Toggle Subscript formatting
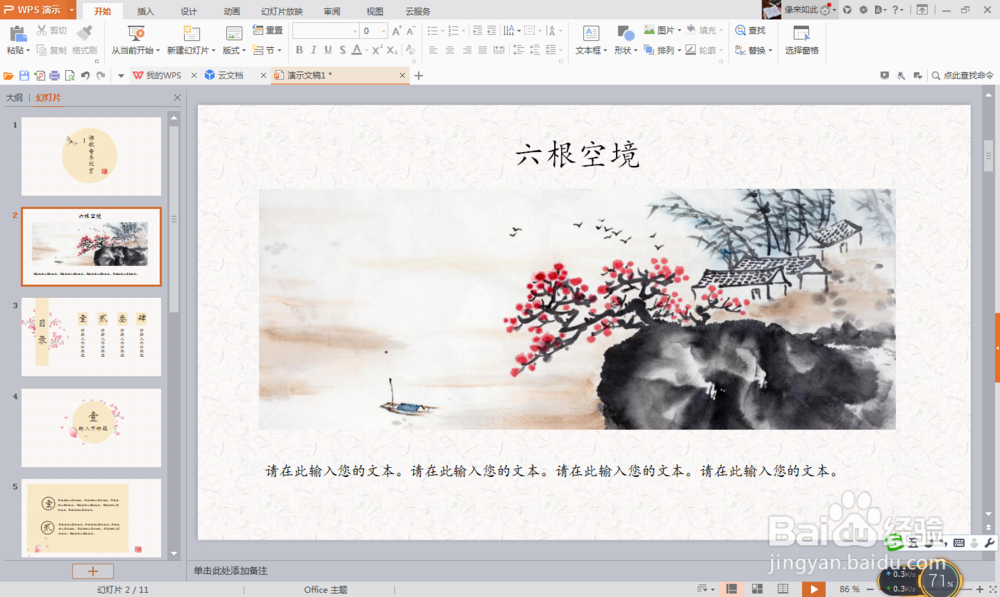 392,50
